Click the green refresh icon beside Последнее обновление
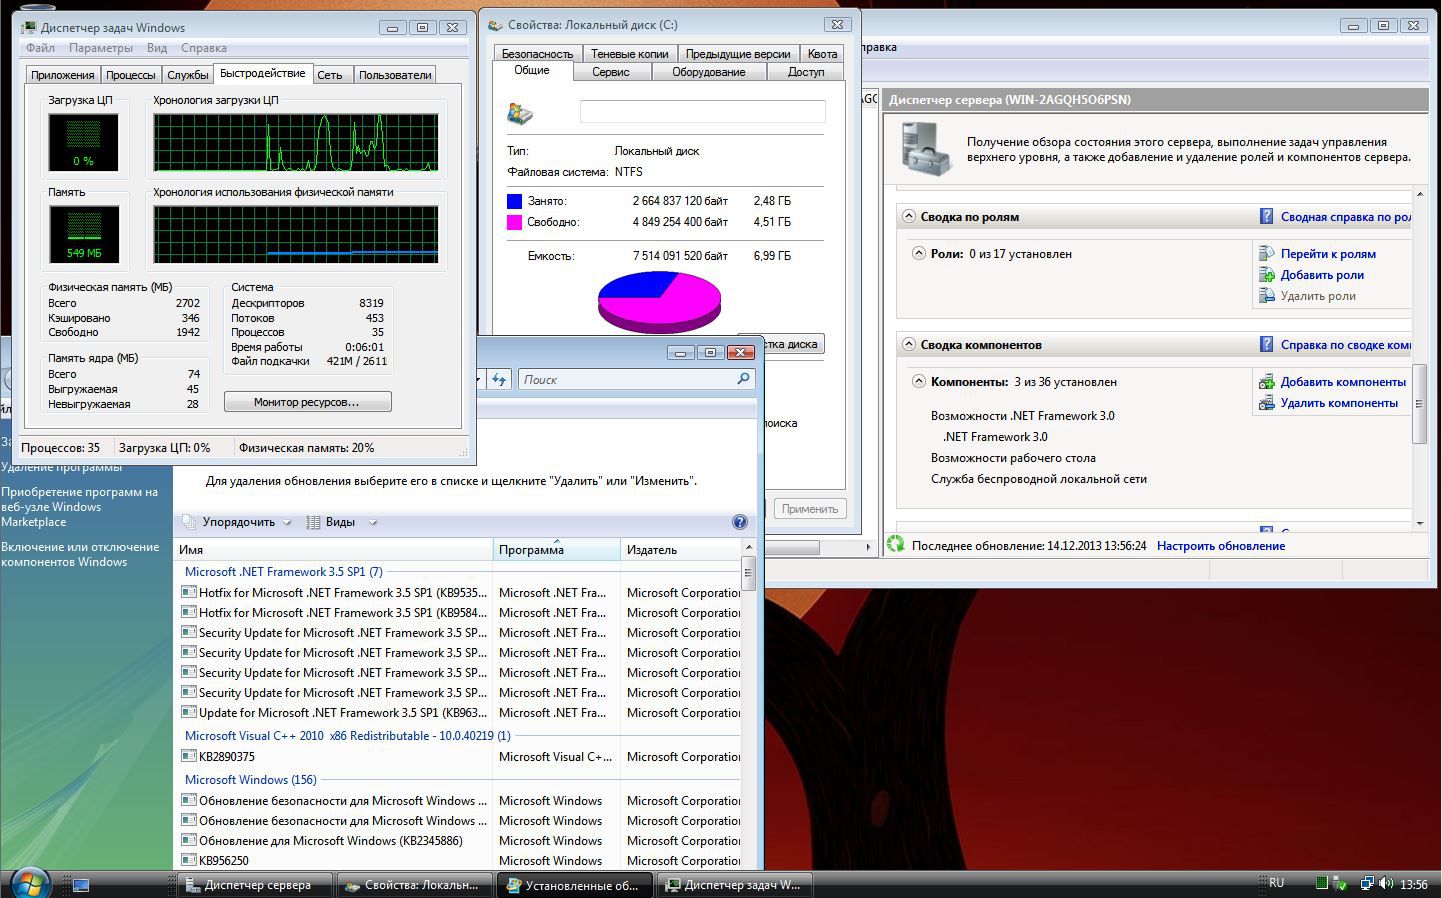This screenshot has height=898, width=1442. click(x=895, y=545)
